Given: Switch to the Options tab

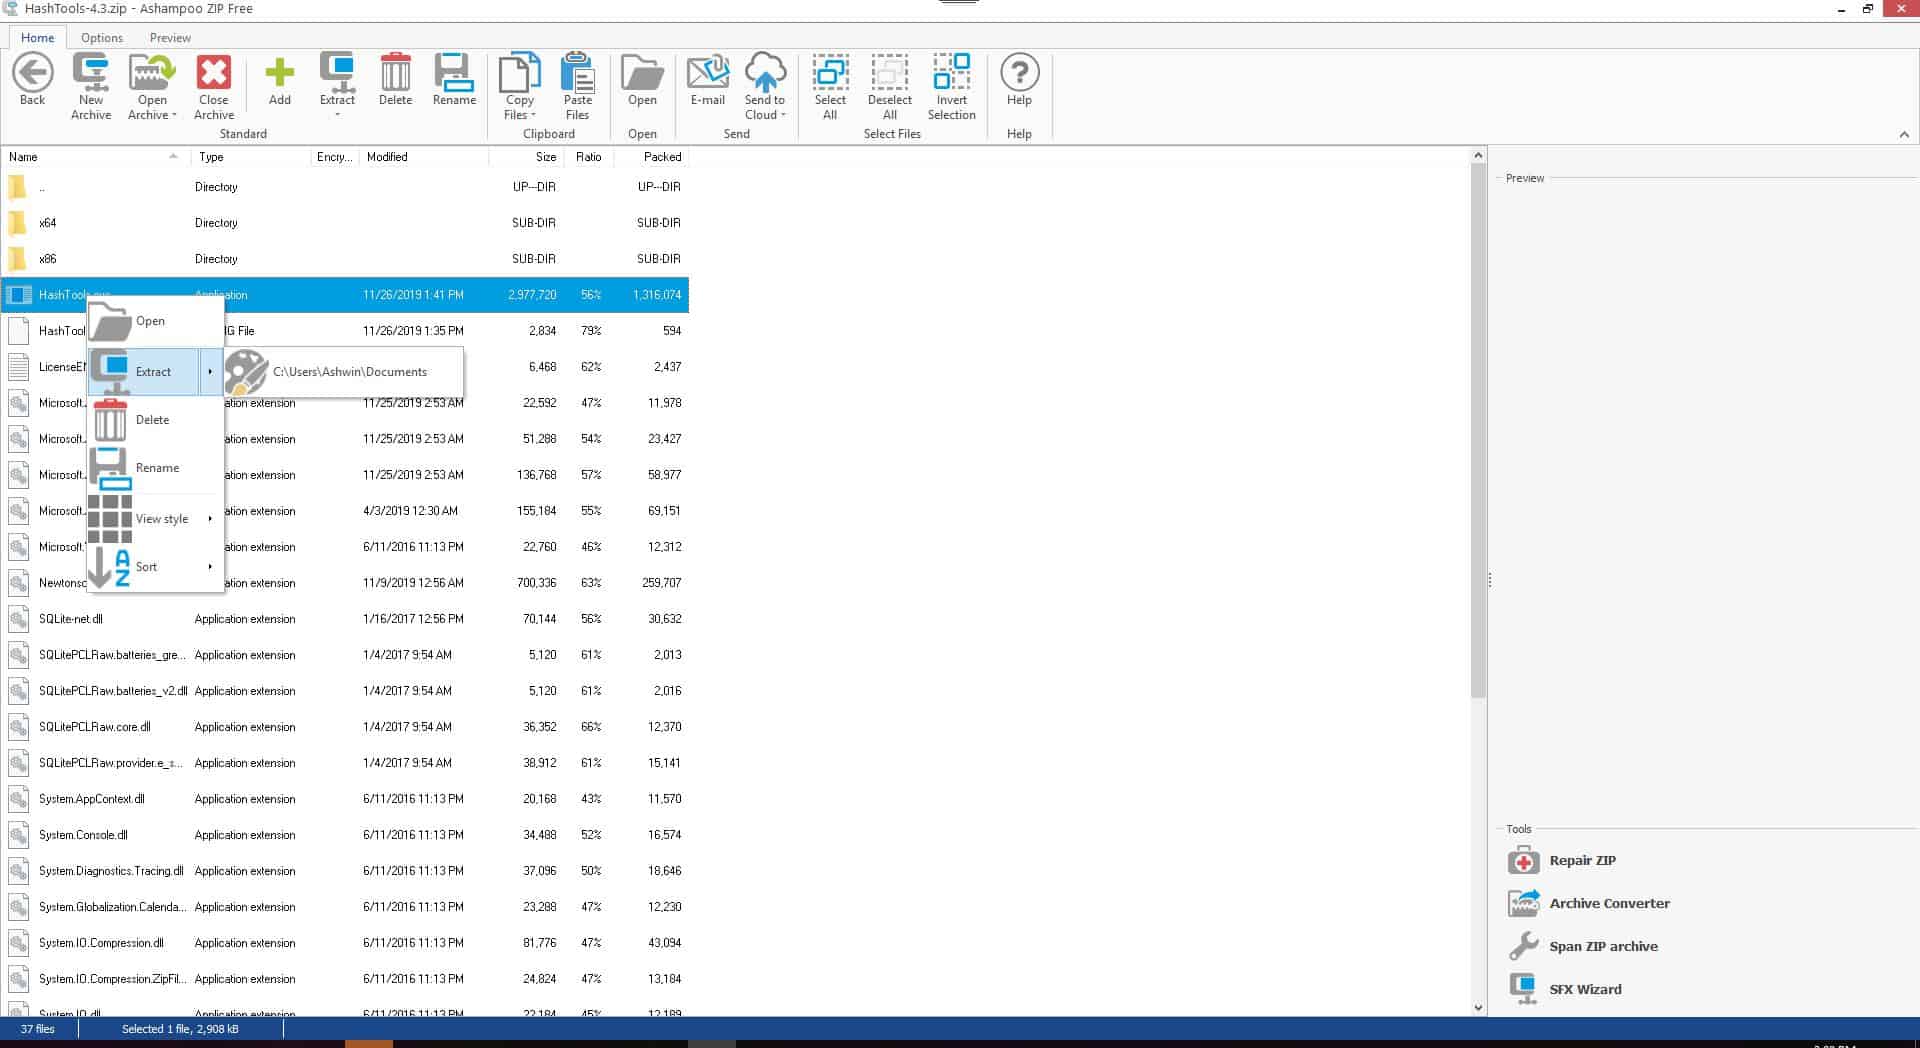Looking at the screenshot, I should coord(102,38).
